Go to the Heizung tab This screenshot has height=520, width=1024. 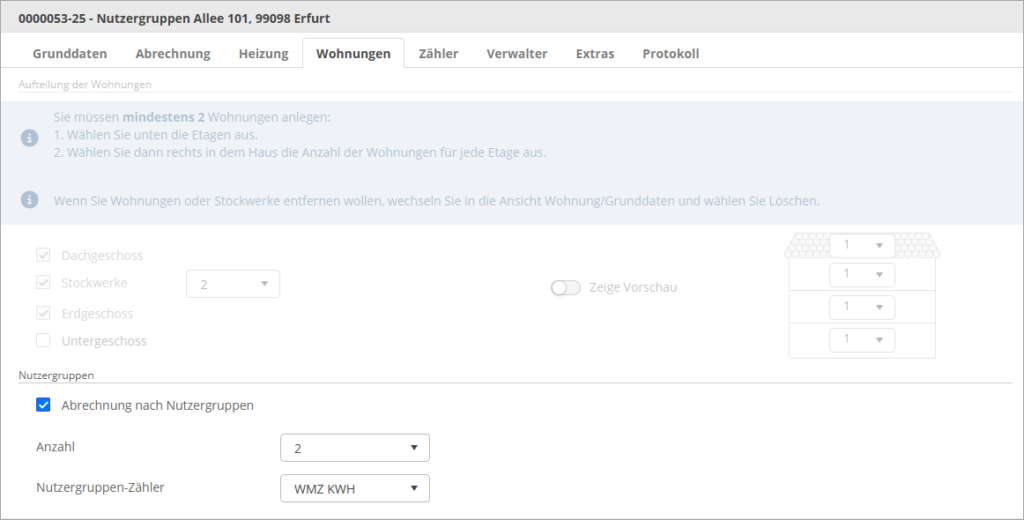[x=263, y=54]
